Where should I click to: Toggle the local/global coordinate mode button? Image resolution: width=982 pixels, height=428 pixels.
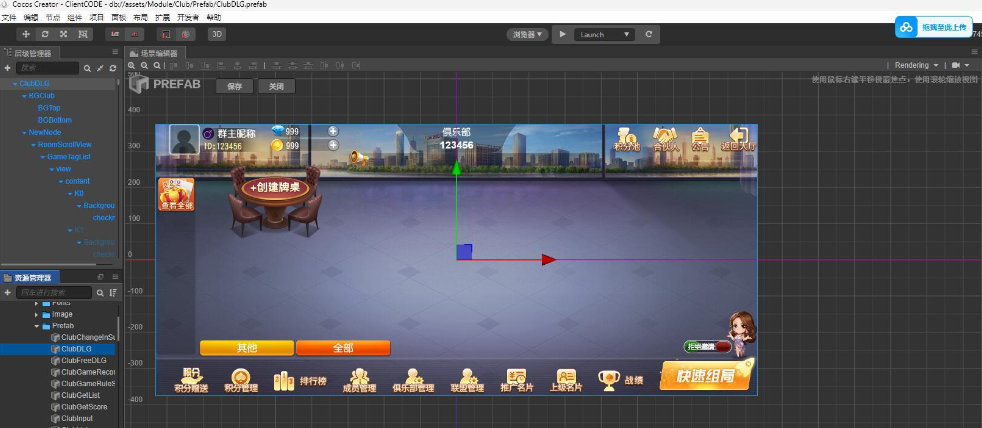point(135,34)
